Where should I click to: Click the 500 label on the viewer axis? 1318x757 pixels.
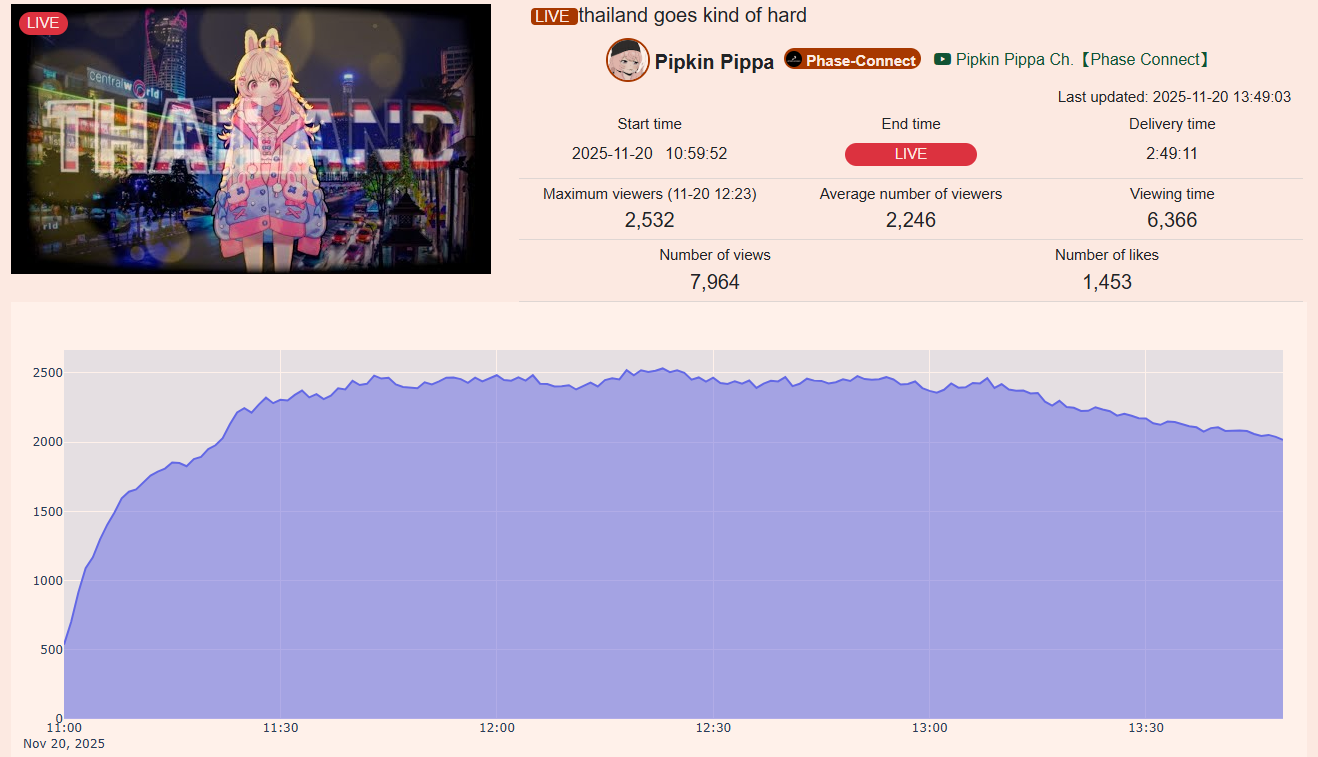pos(51,650)
